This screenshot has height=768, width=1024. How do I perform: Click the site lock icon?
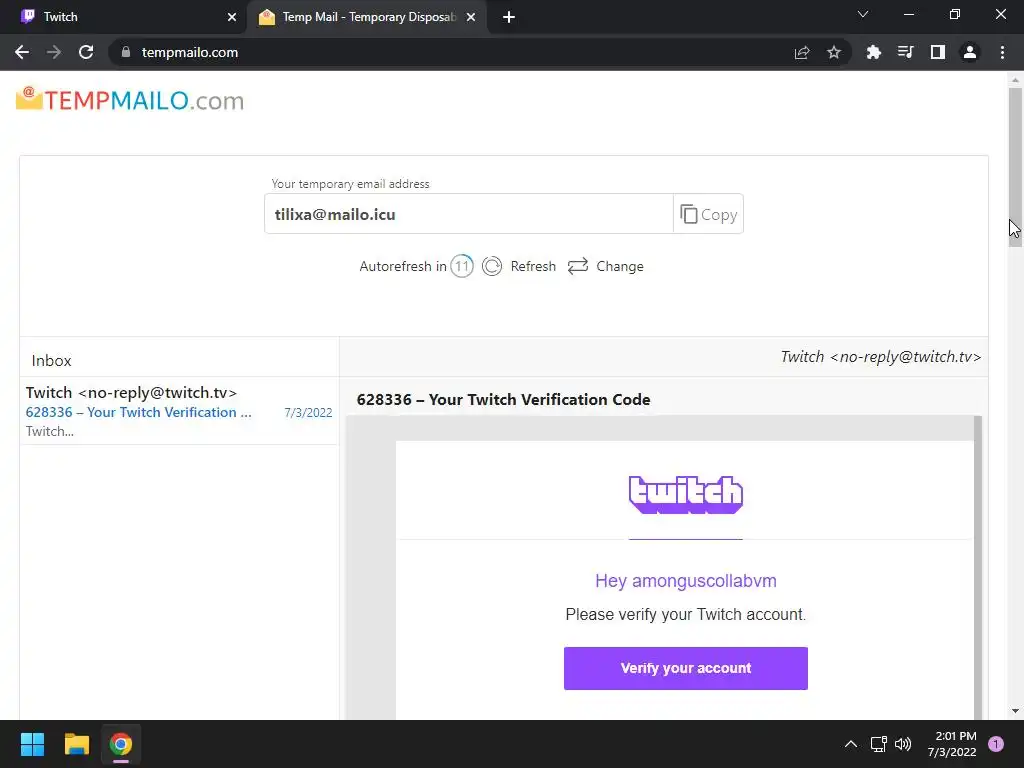click(x=126, y=52)
